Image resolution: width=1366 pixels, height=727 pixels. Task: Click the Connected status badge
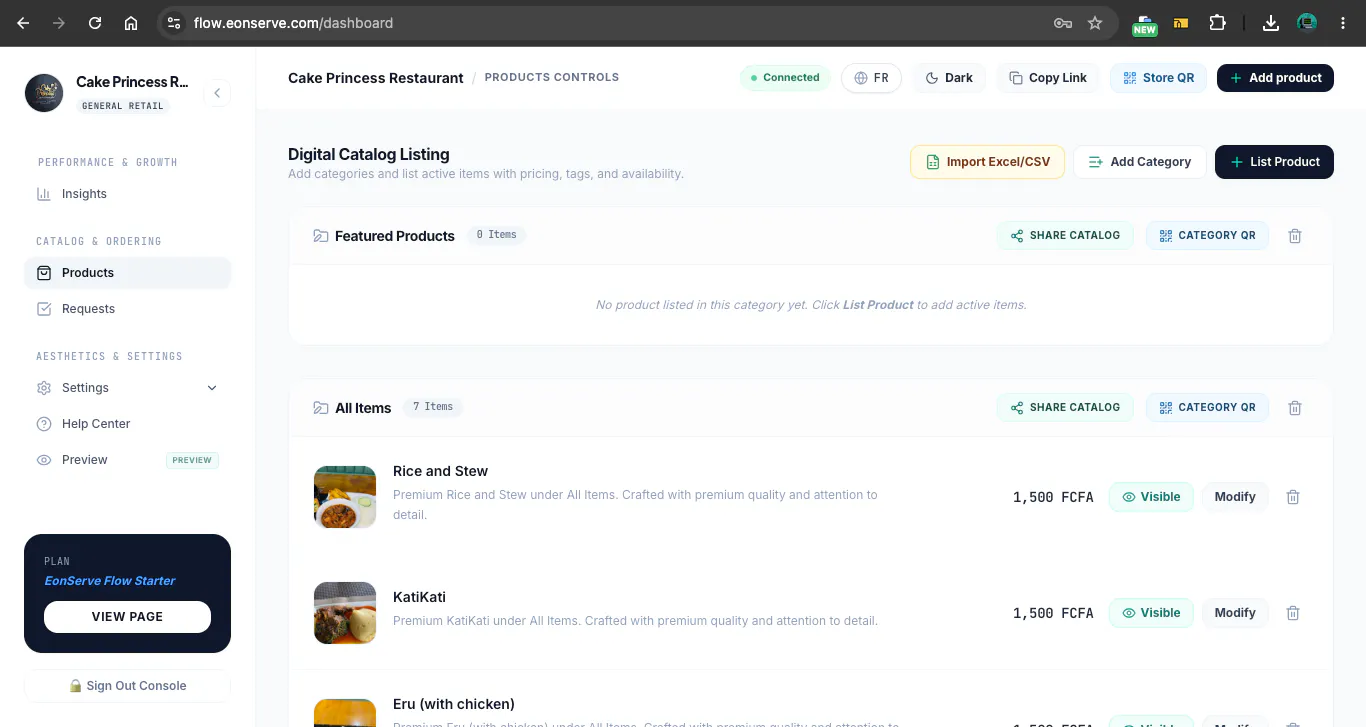pyautogui.click(x=785, y=78)
